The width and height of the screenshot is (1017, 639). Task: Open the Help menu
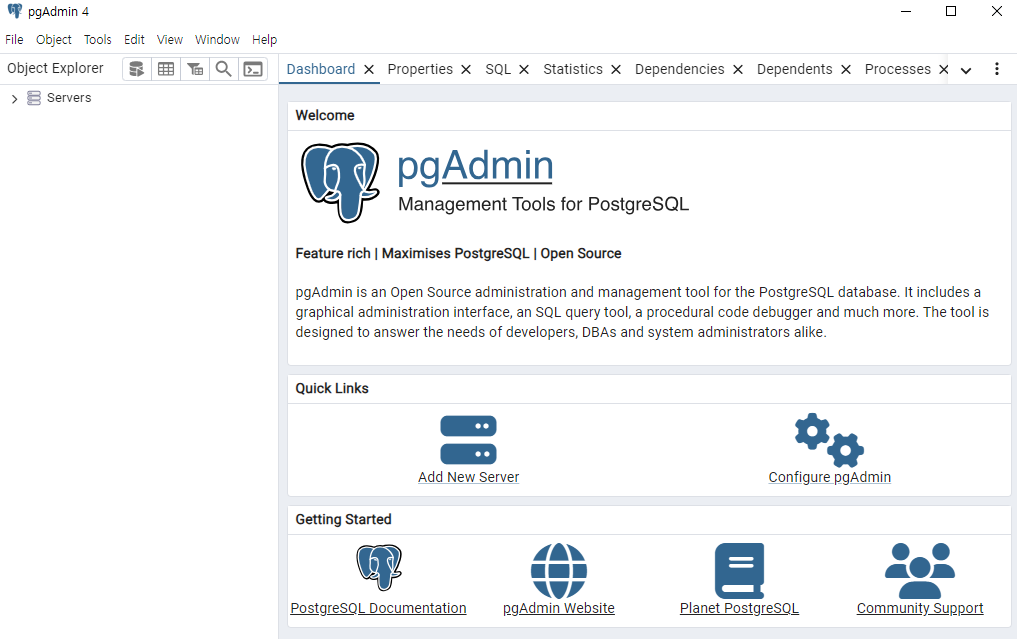tap(265, 40)
